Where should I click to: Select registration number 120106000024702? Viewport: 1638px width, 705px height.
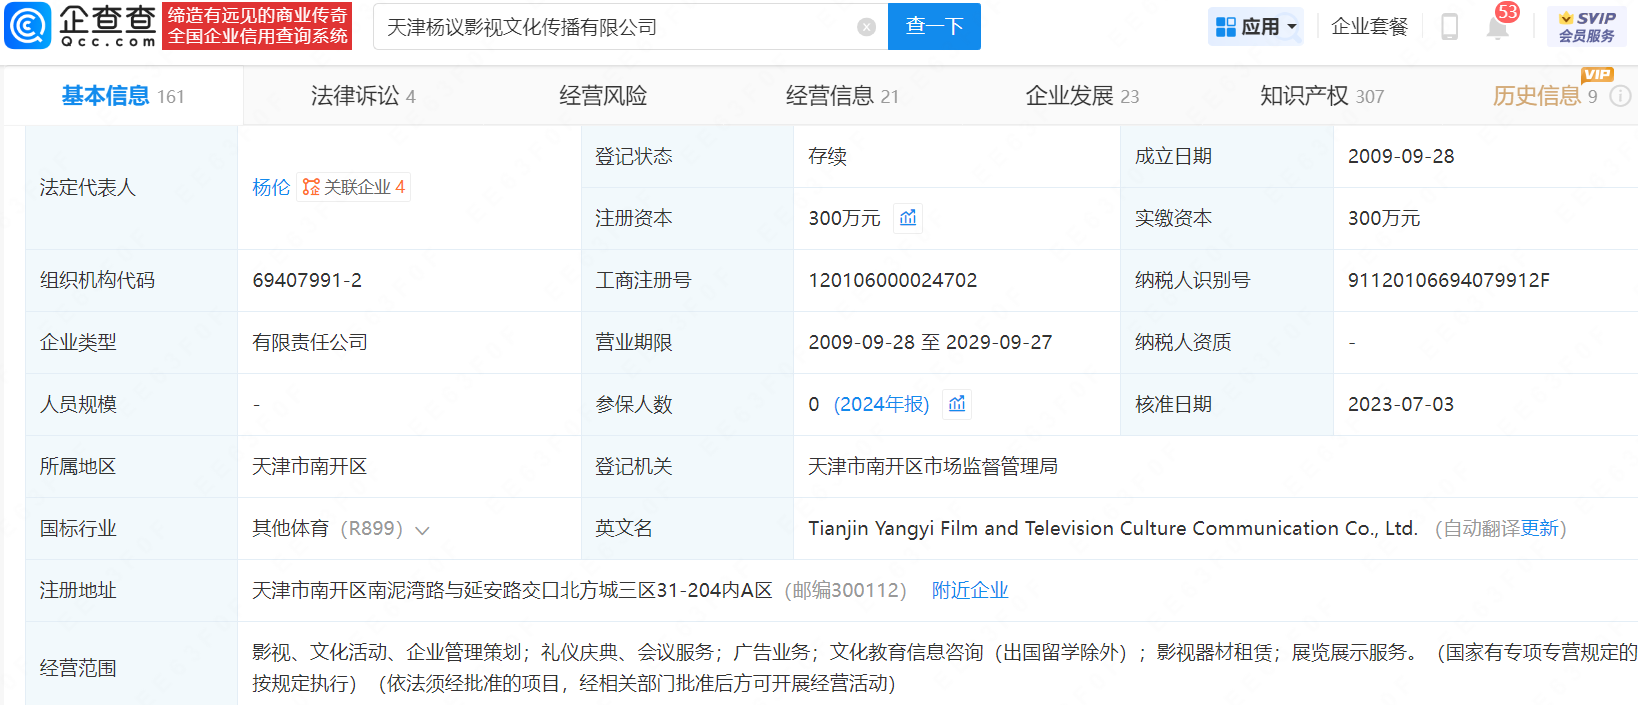tap(893, 280)
